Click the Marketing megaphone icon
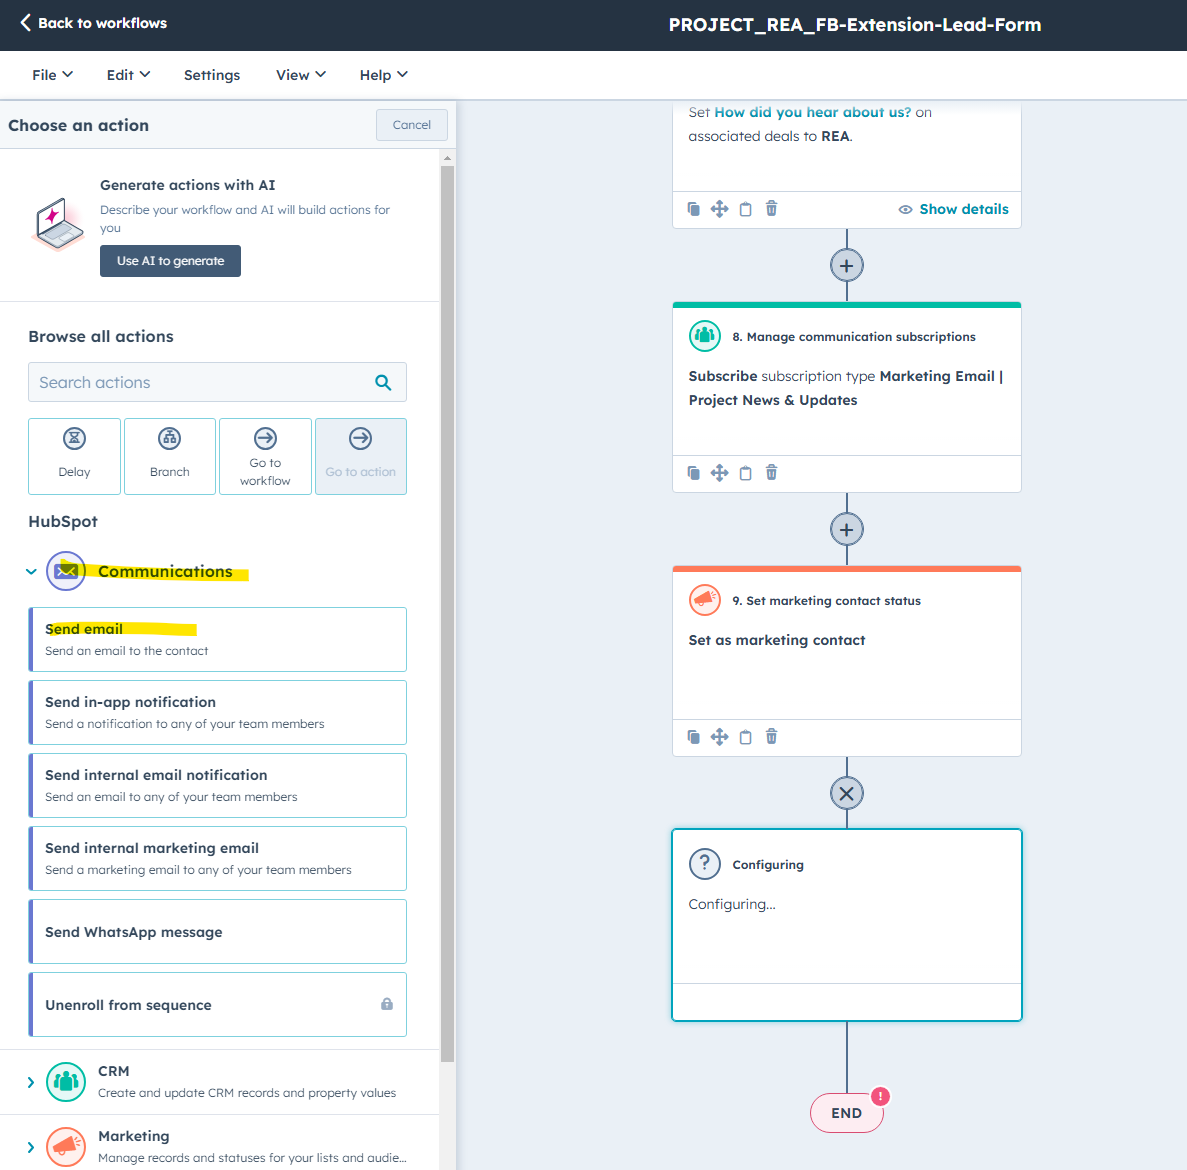The image size is (1187, 1170). [x=66, y=1147]
